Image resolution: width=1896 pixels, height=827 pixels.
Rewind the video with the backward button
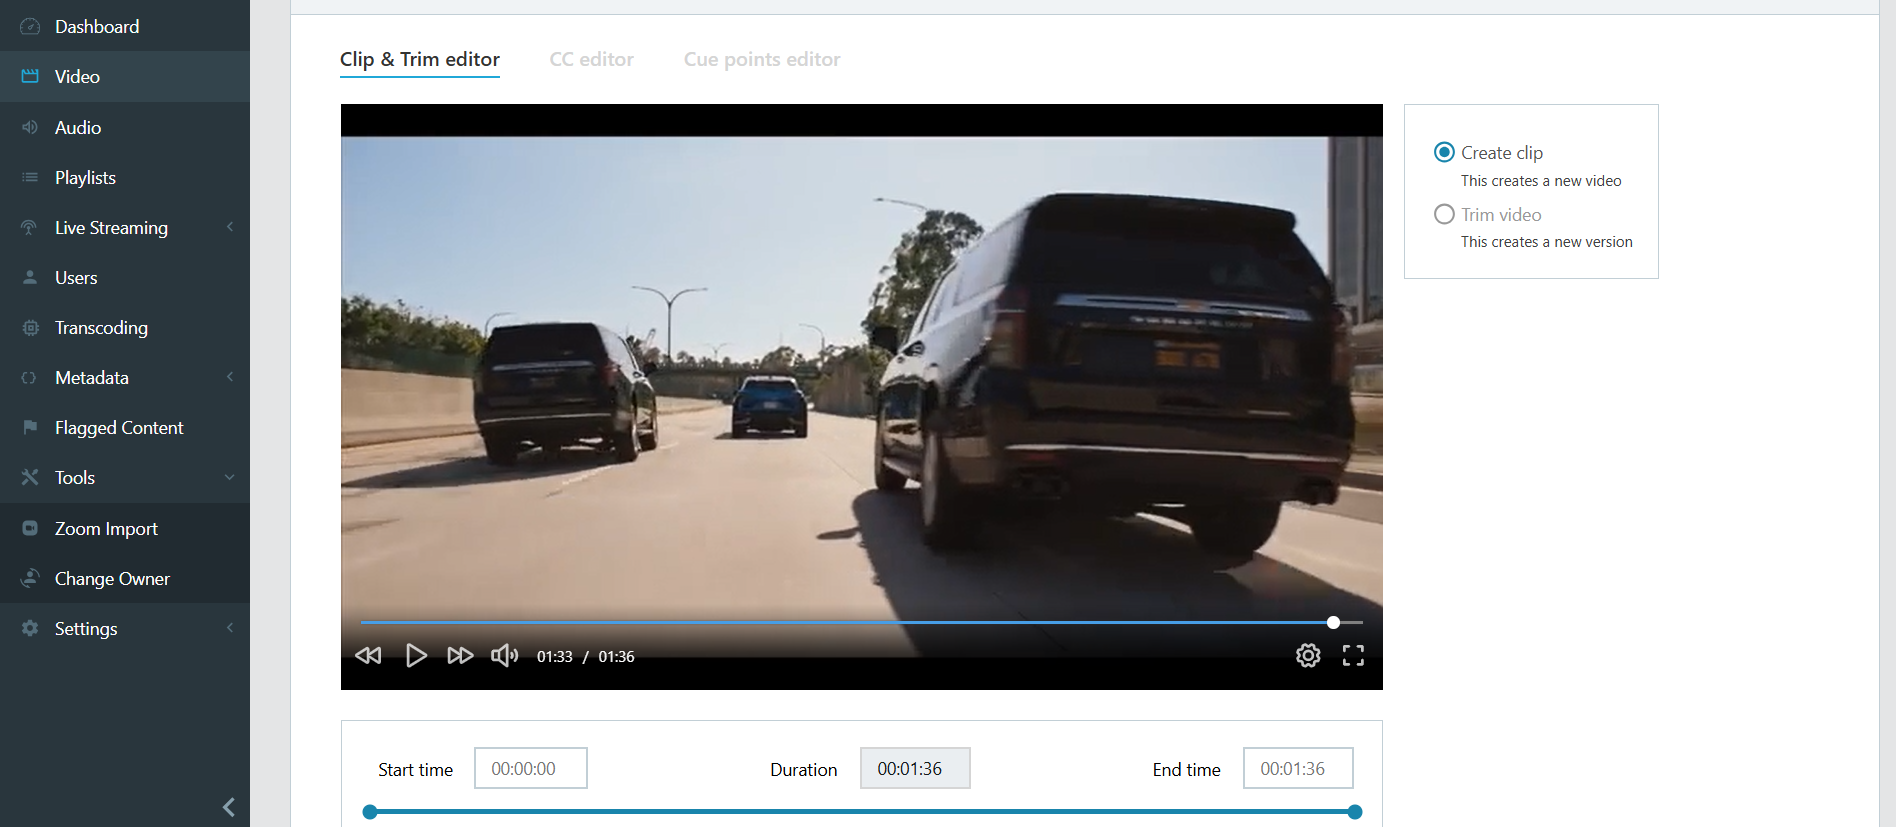pos(368,656)
